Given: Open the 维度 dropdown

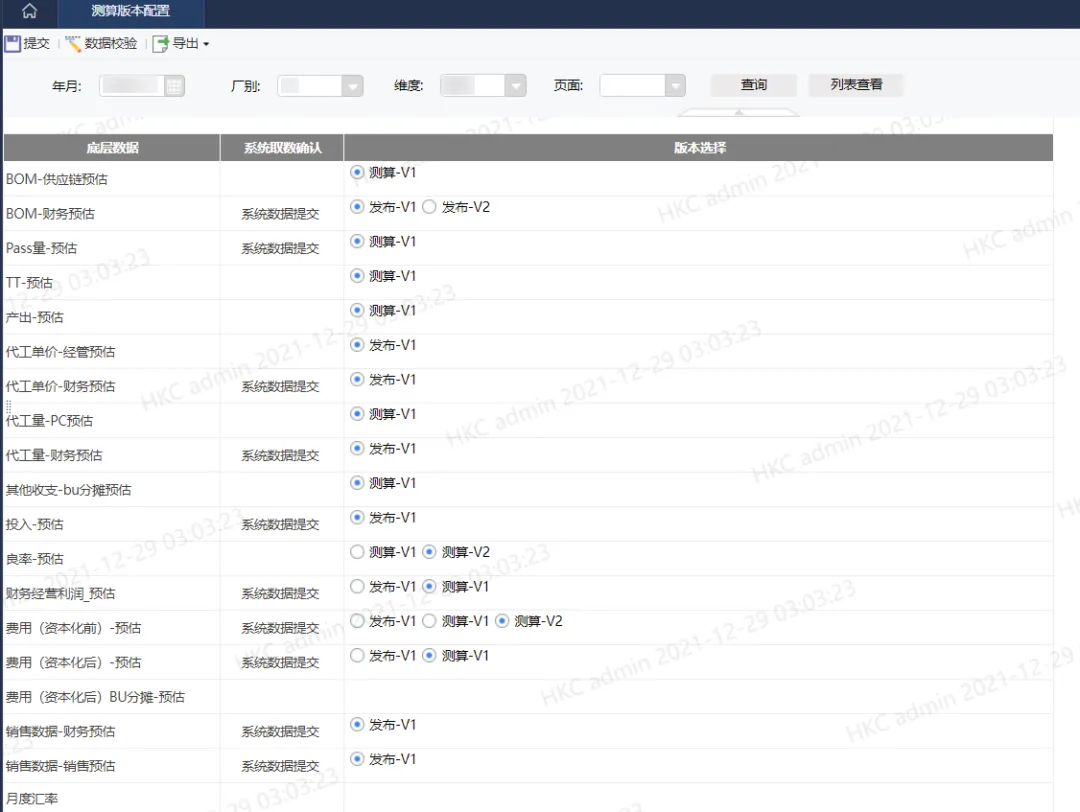Looking at the screenshot, I should click(516, 85).
